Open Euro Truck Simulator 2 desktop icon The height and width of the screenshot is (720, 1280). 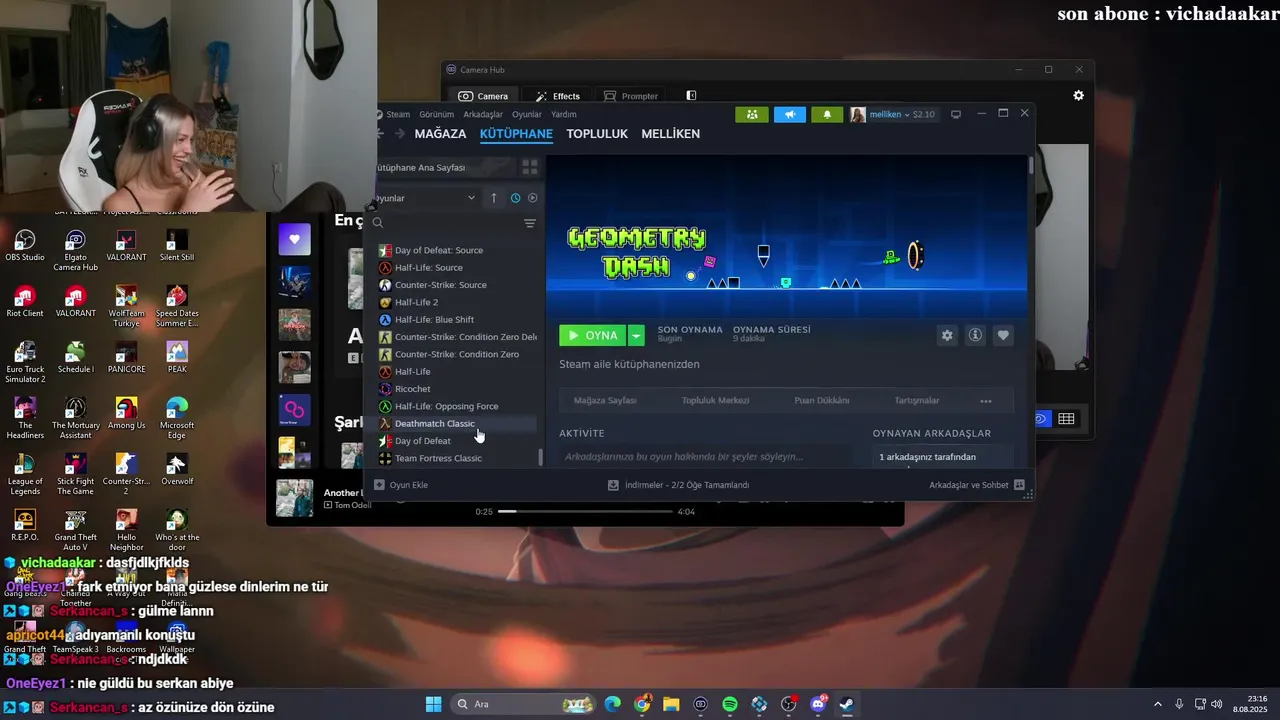25,363
